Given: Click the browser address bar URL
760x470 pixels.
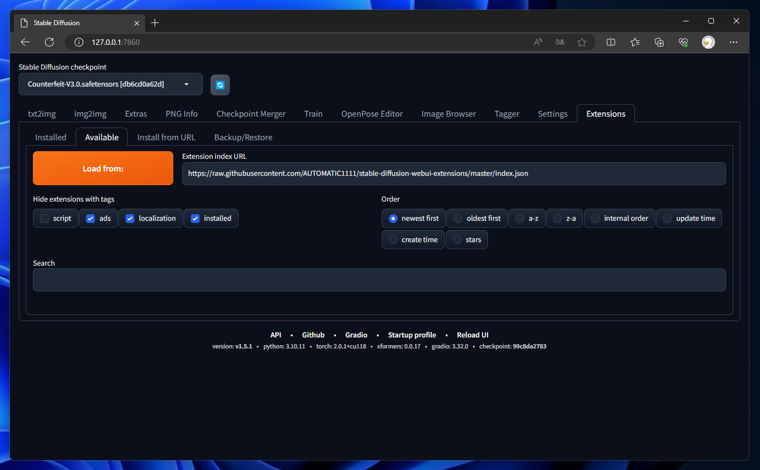Looking at the screenshot, I should 115,42.
